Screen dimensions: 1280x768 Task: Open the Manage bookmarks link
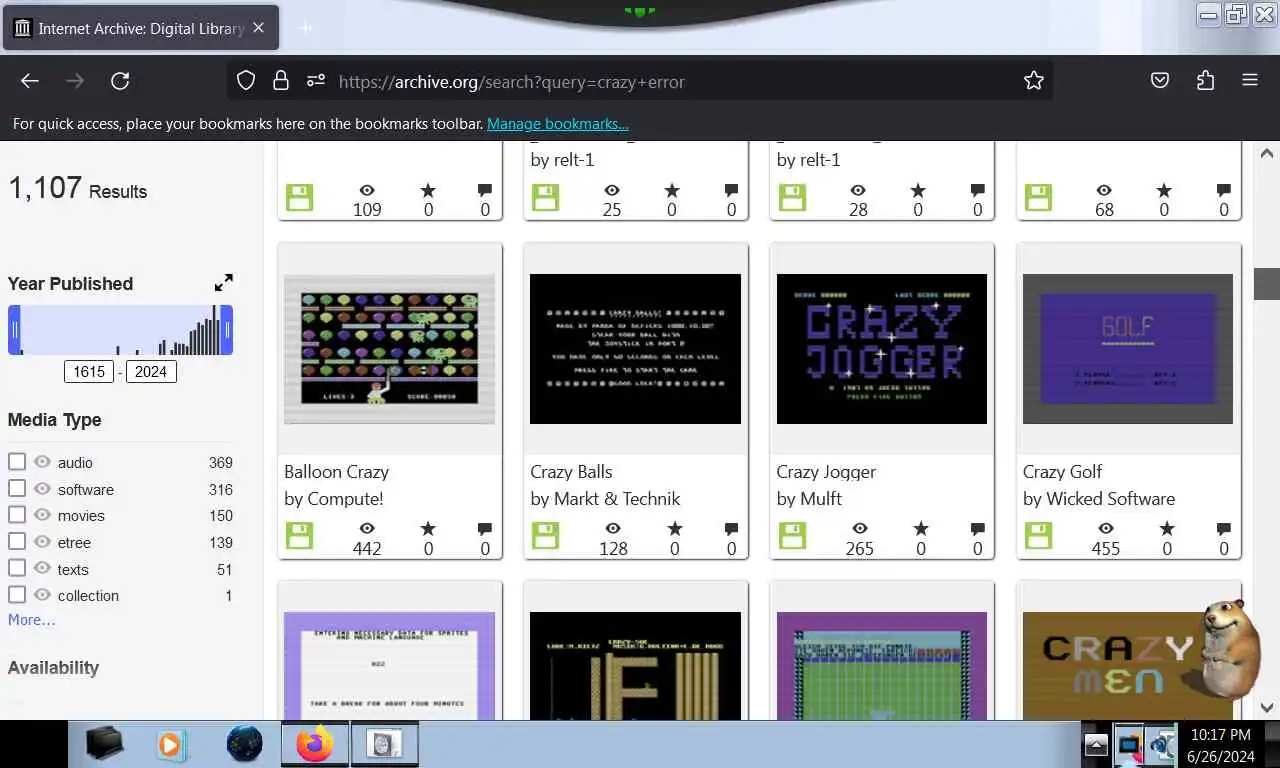tap(558, 124)
